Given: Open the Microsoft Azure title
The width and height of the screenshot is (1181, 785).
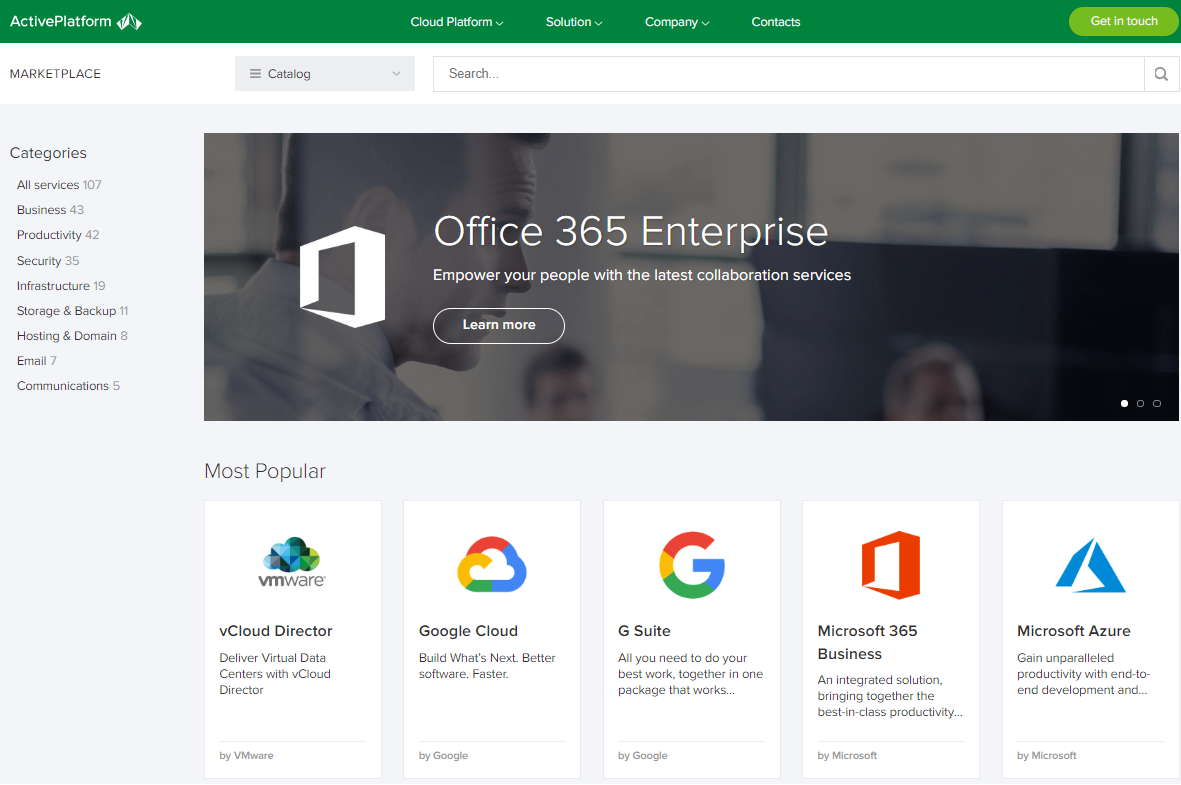Looking at the screenshot, I should [x=1073, y=631].
